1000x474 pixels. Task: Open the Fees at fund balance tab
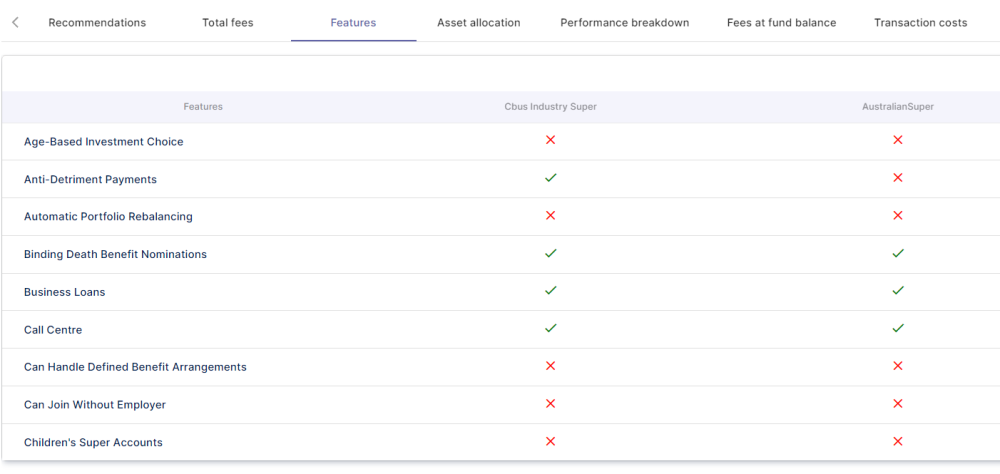click(781, 23)
